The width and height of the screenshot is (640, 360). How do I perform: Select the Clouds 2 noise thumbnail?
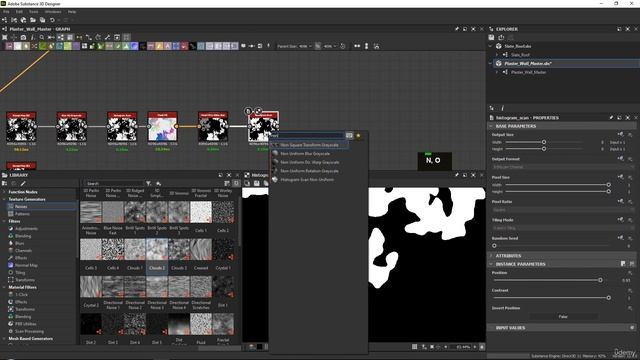pyautogui.click(x=157, y=250)
